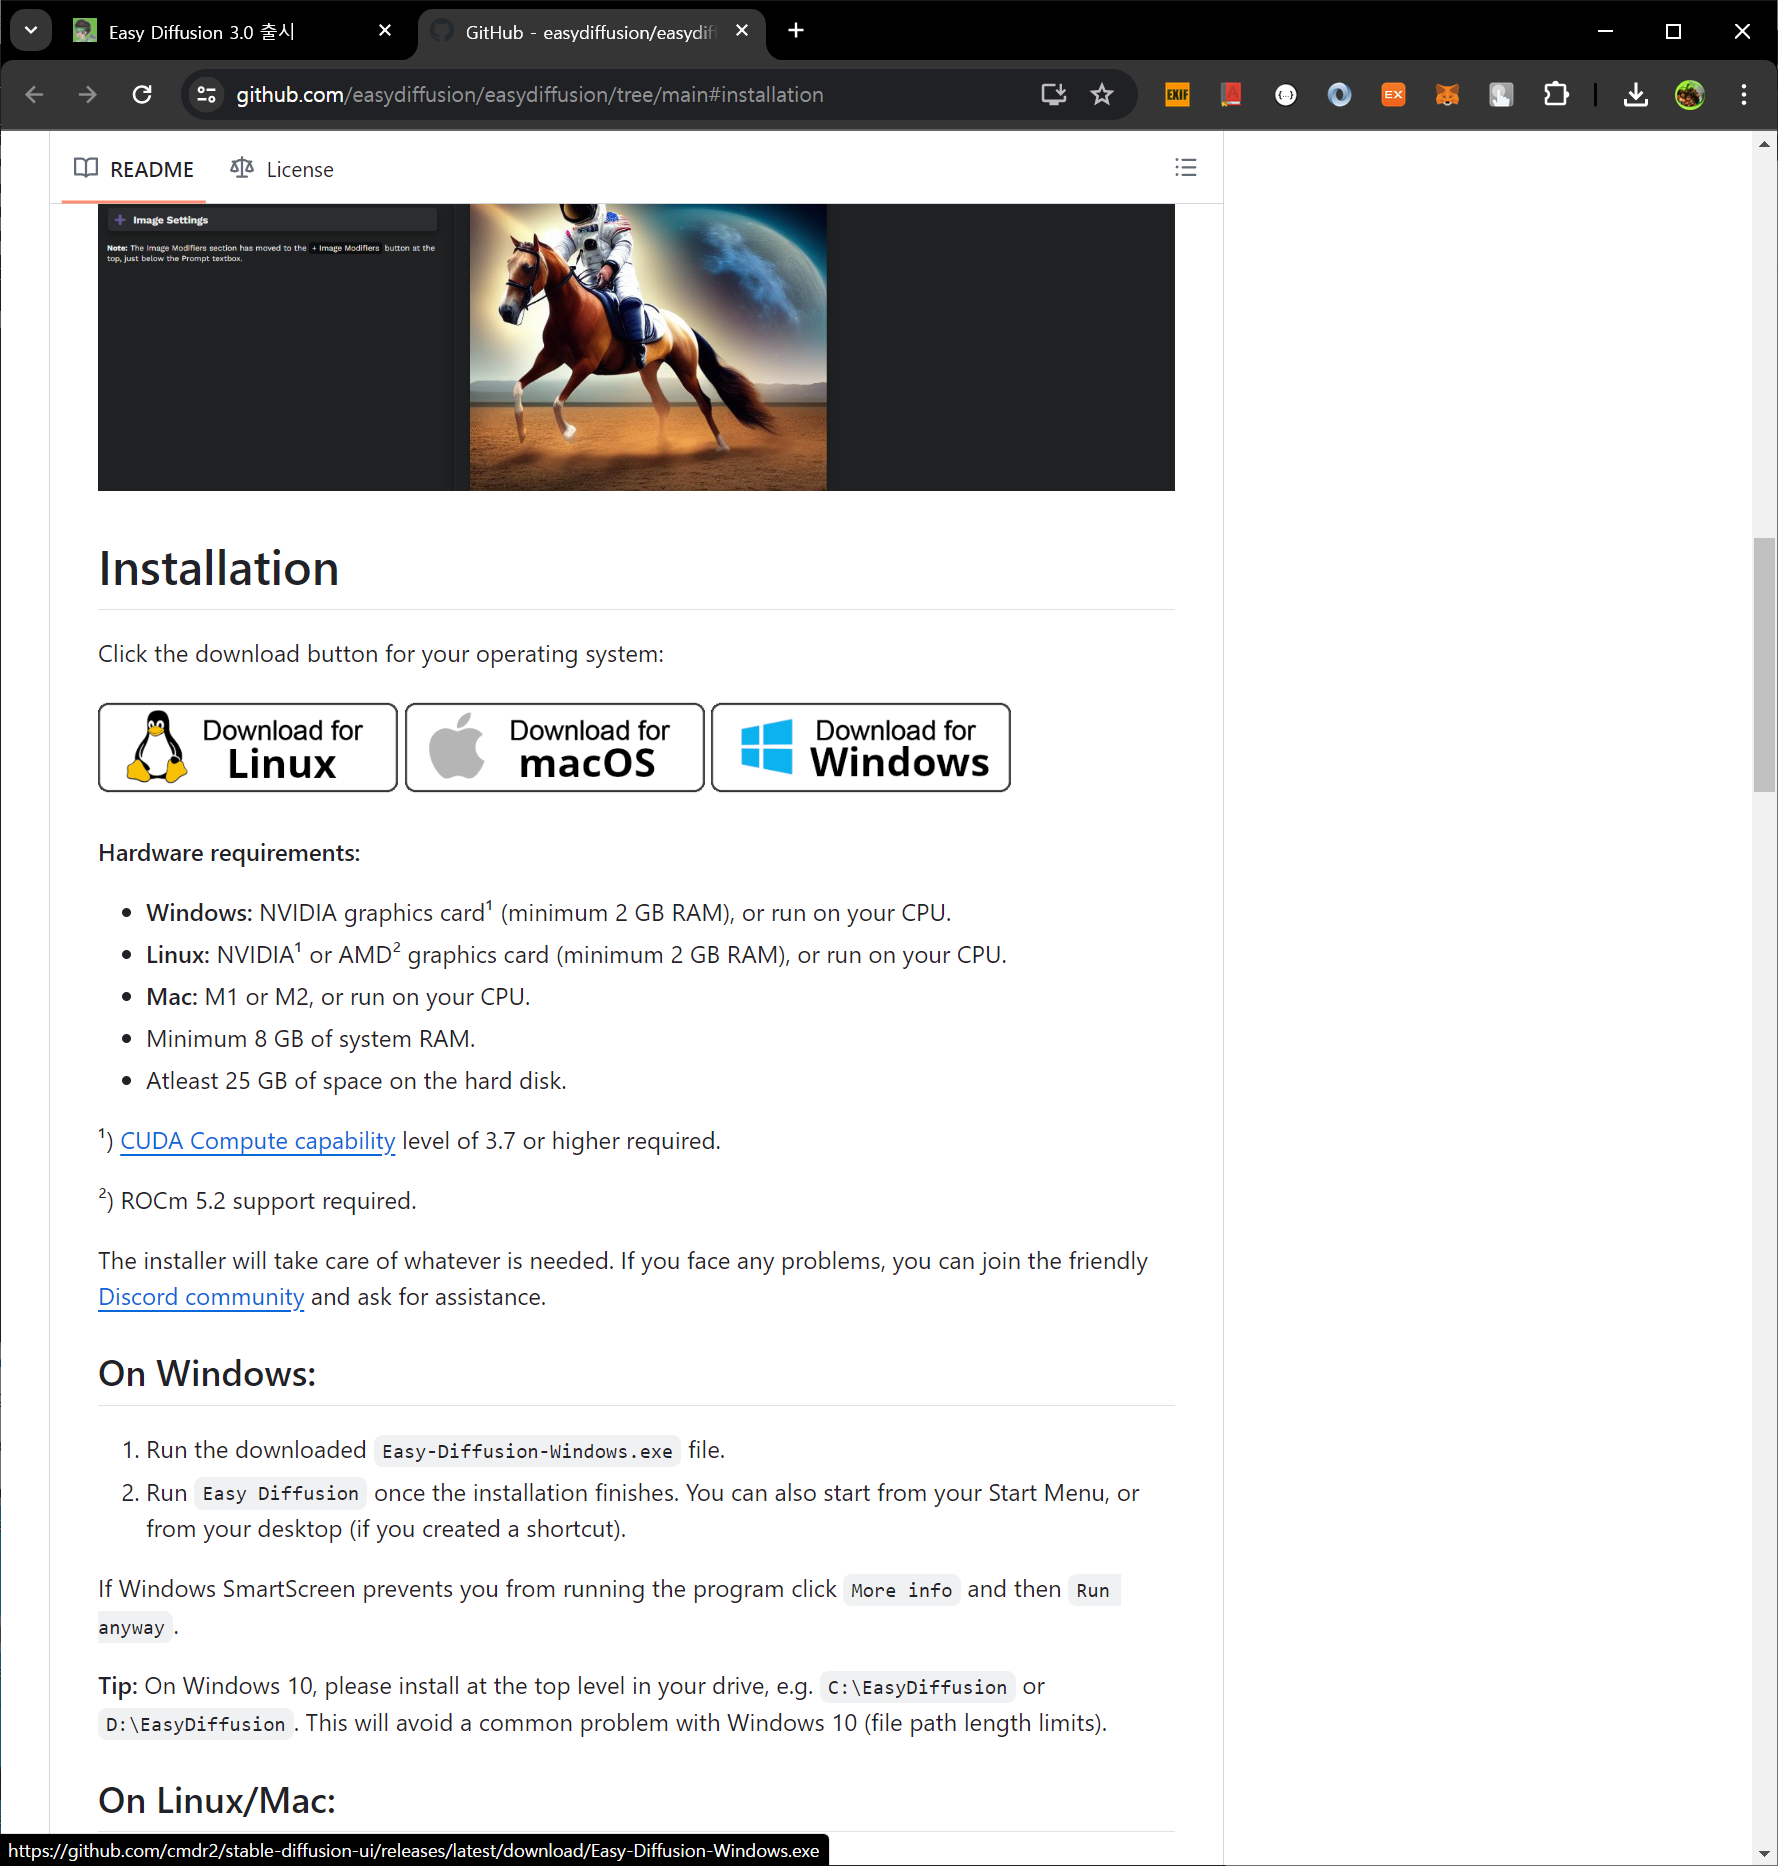This screenshot has width=1778, height=1866.
Task: Open the Extensions puzzle menu
Action: 1556,95
